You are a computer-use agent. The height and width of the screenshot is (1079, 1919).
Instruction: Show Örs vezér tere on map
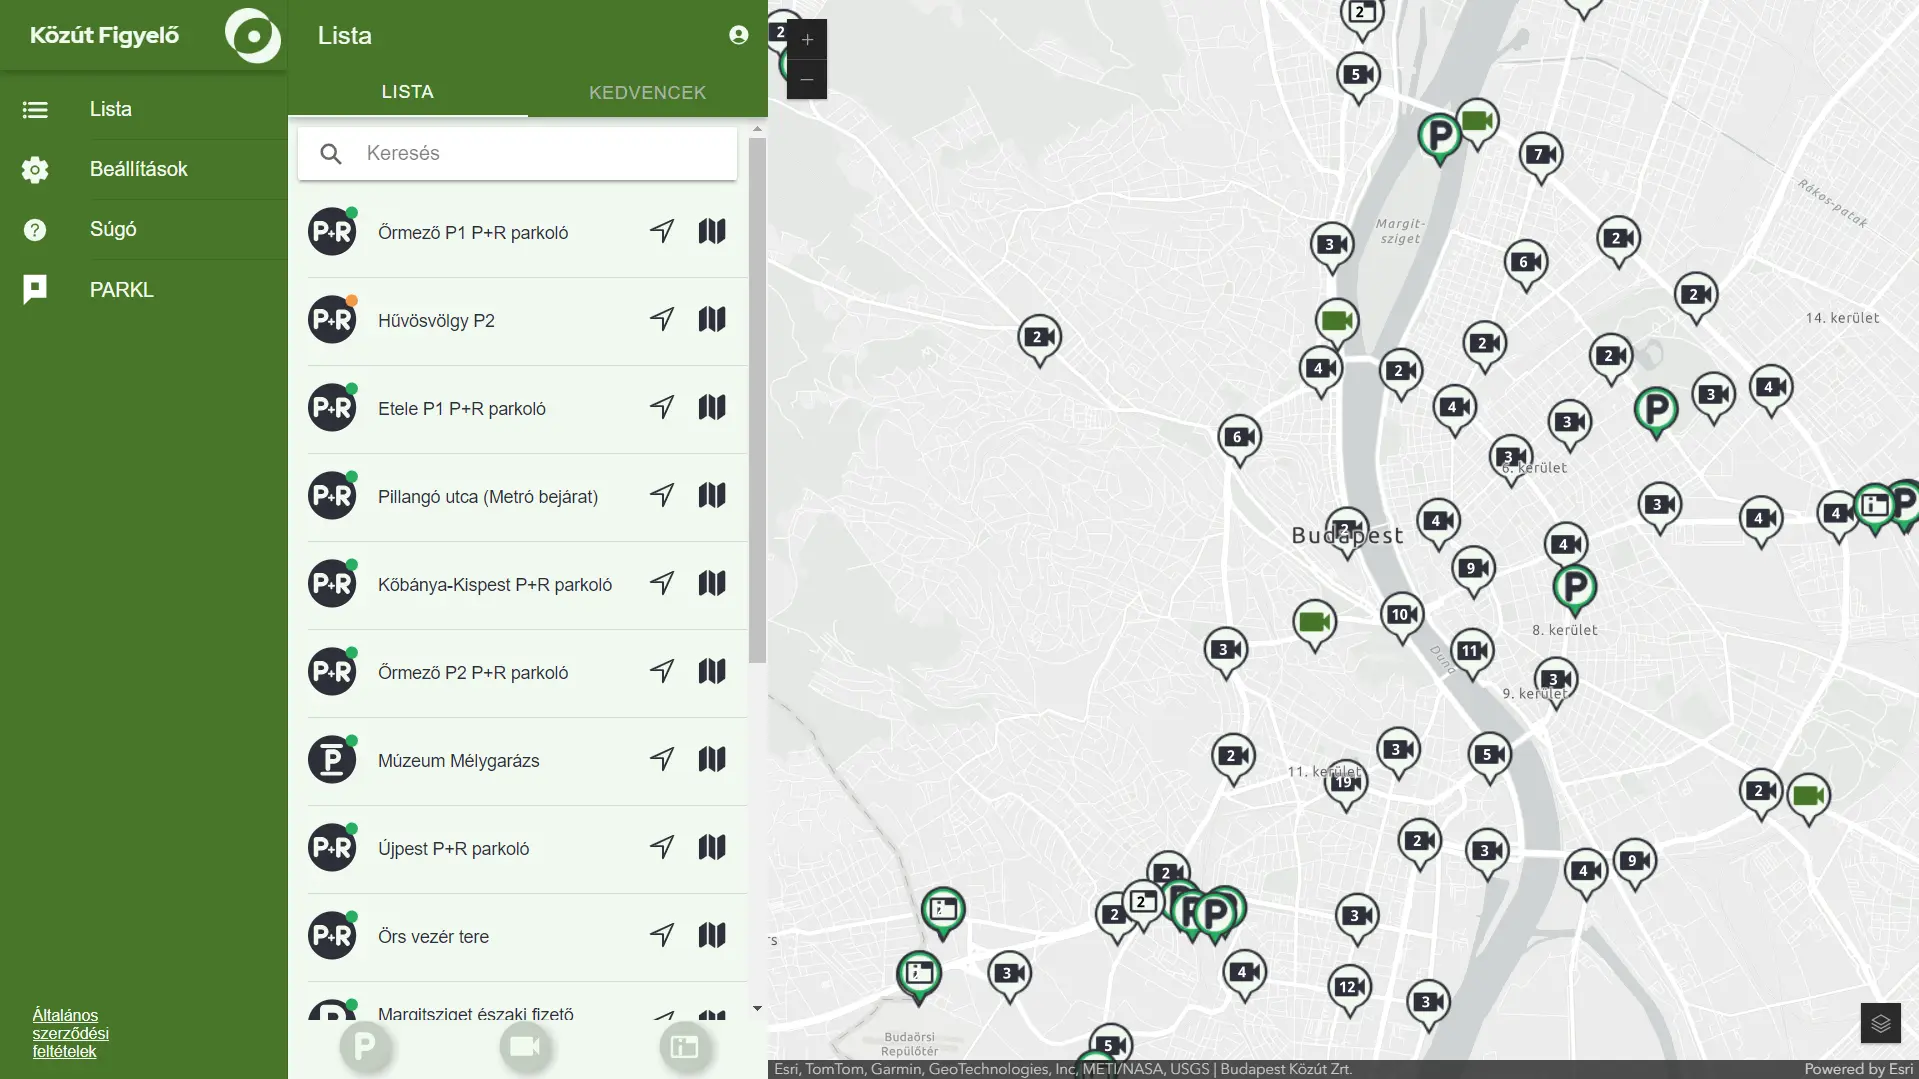click(x=712, y=936)
